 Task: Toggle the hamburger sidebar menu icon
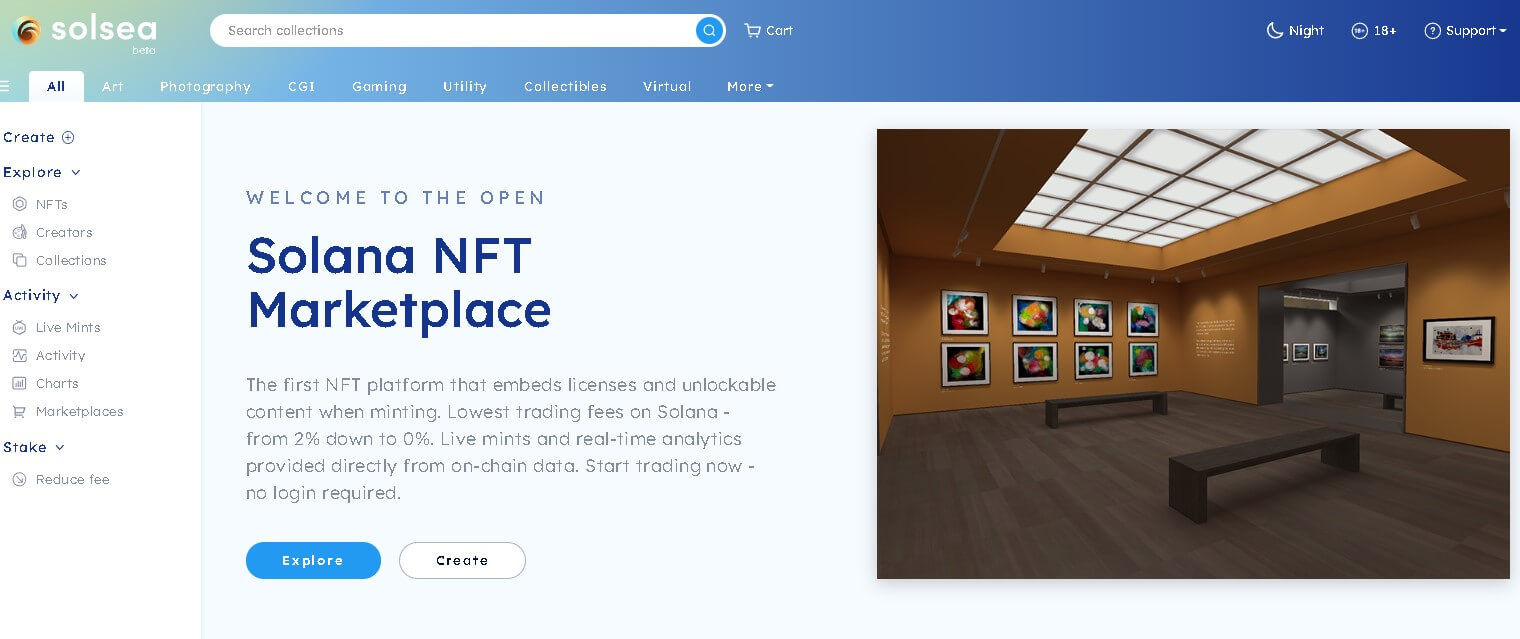5,87
